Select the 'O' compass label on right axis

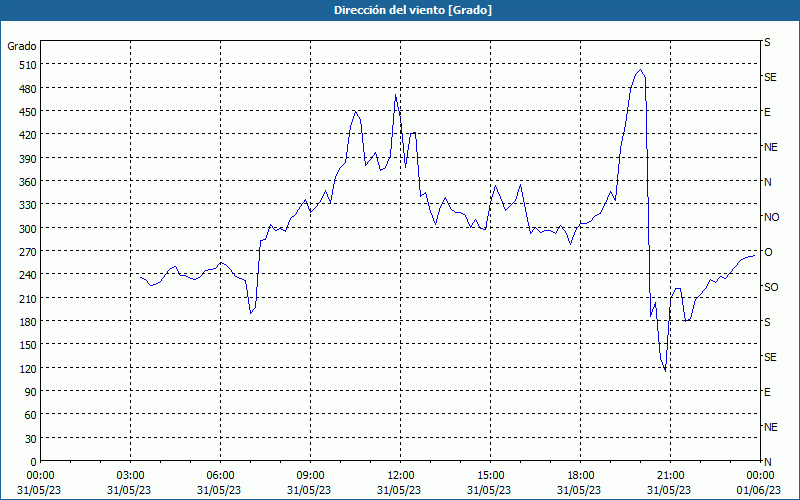click(x=768, y=252)
